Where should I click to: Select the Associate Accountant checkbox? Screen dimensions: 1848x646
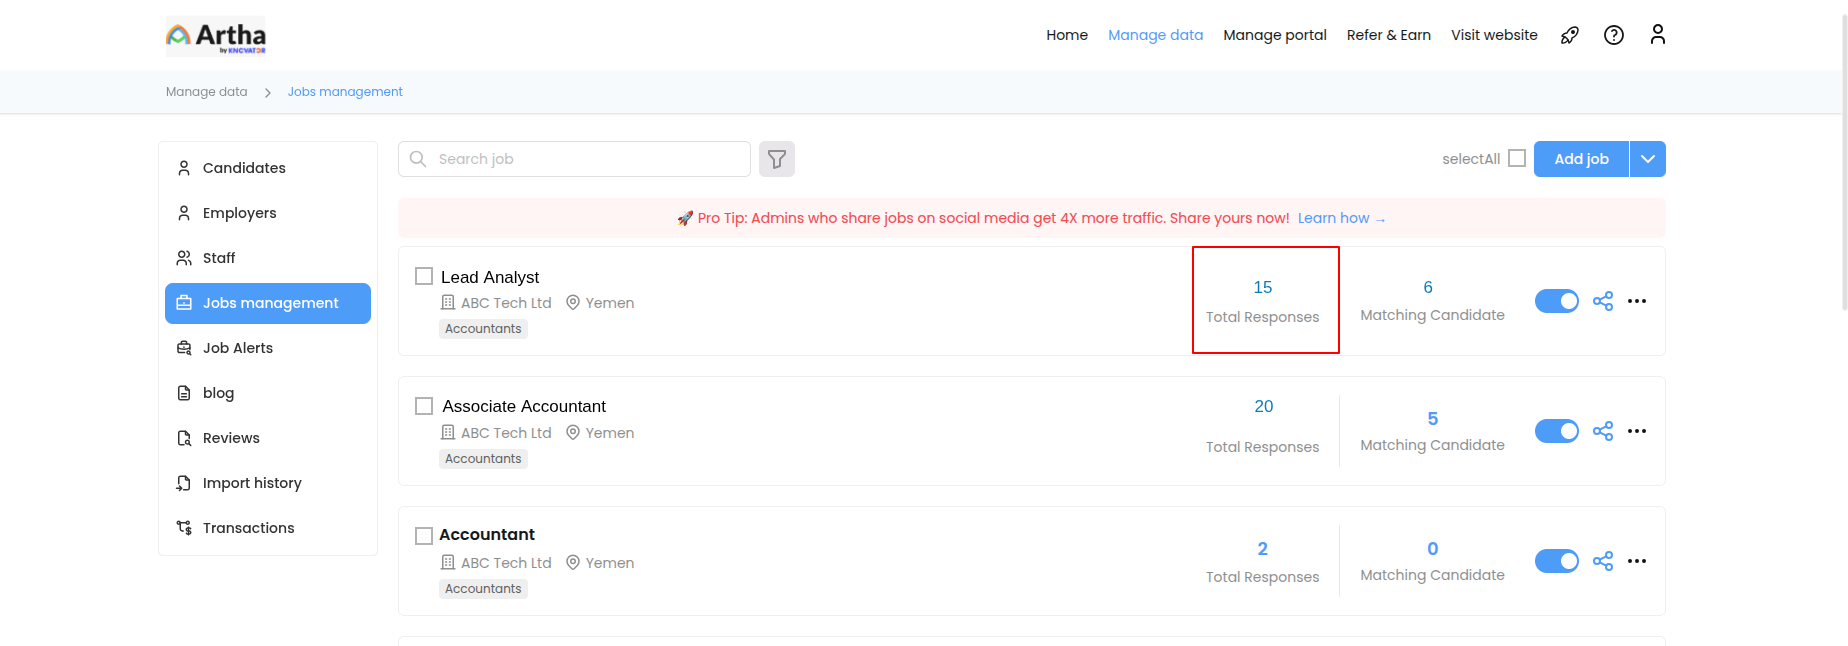point(424,406)
